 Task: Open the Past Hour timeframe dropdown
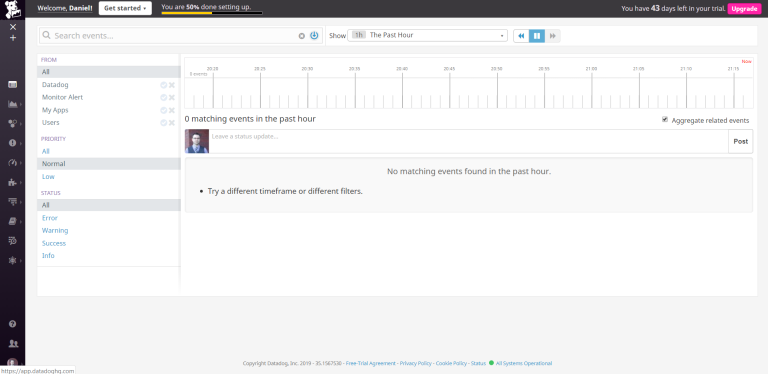coord(427,35)
